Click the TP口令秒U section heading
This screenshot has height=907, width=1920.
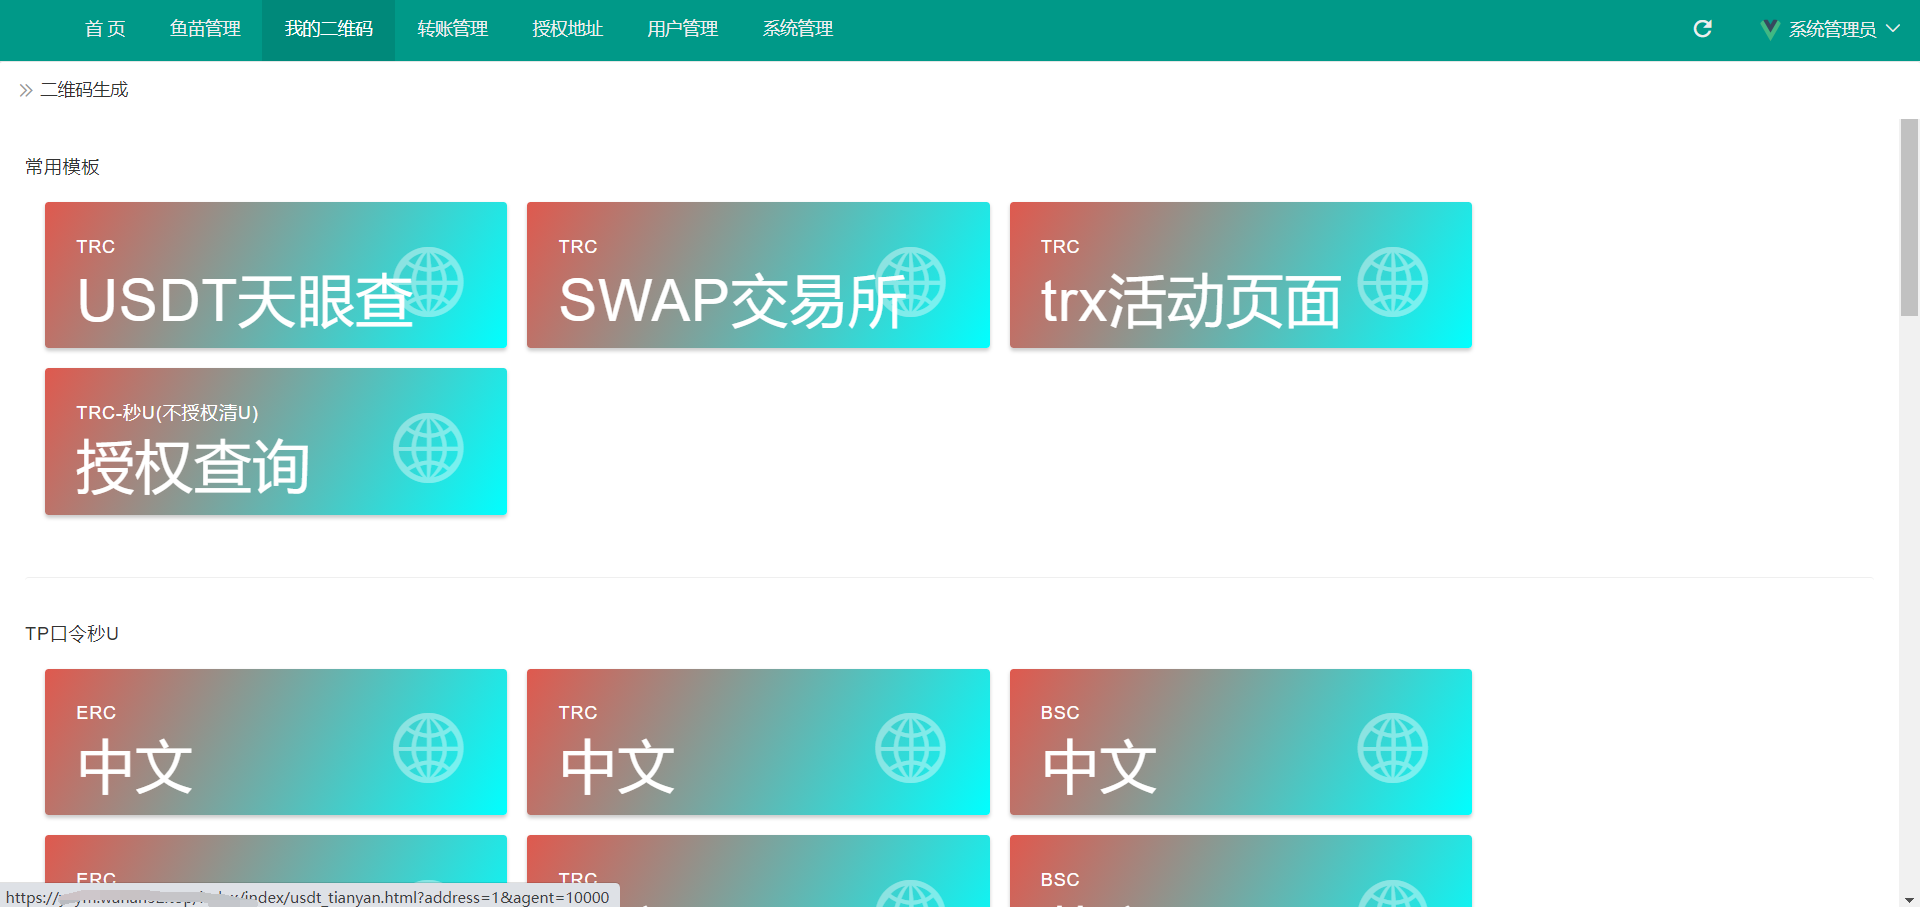pos(72,633)
